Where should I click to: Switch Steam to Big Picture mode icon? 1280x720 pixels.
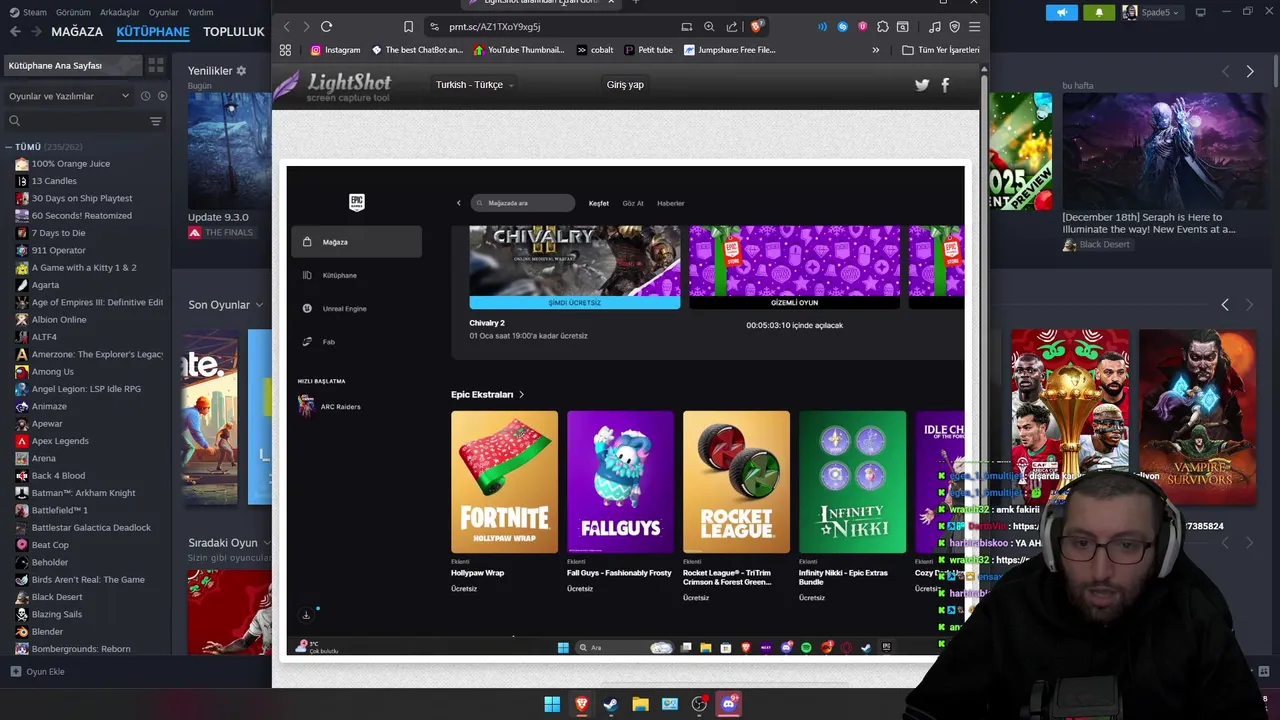coord(1201,12)
